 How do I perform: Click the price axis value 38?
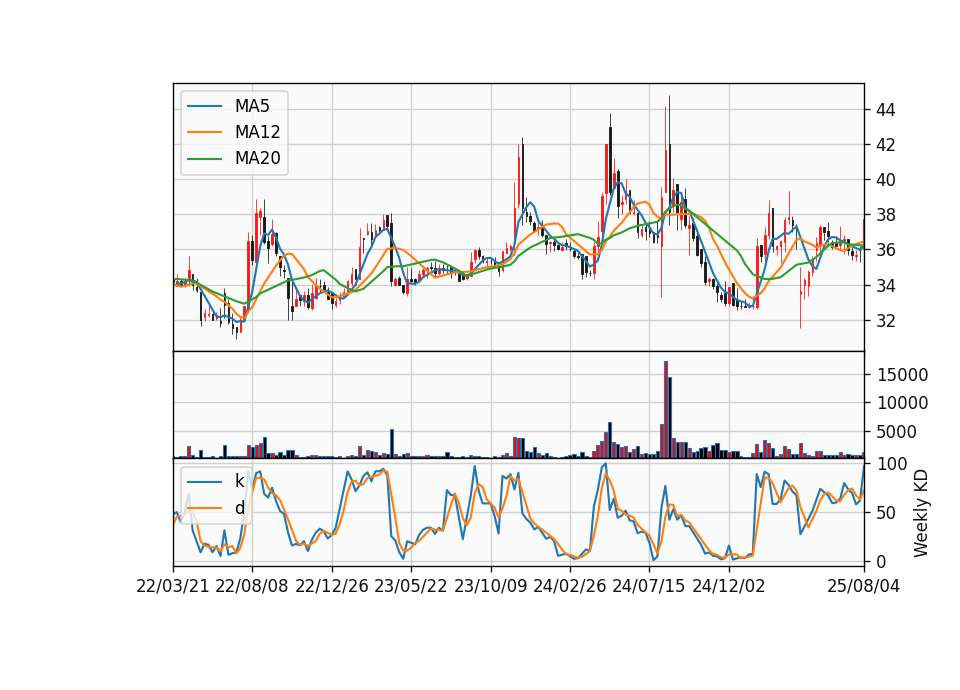point(885,215)
